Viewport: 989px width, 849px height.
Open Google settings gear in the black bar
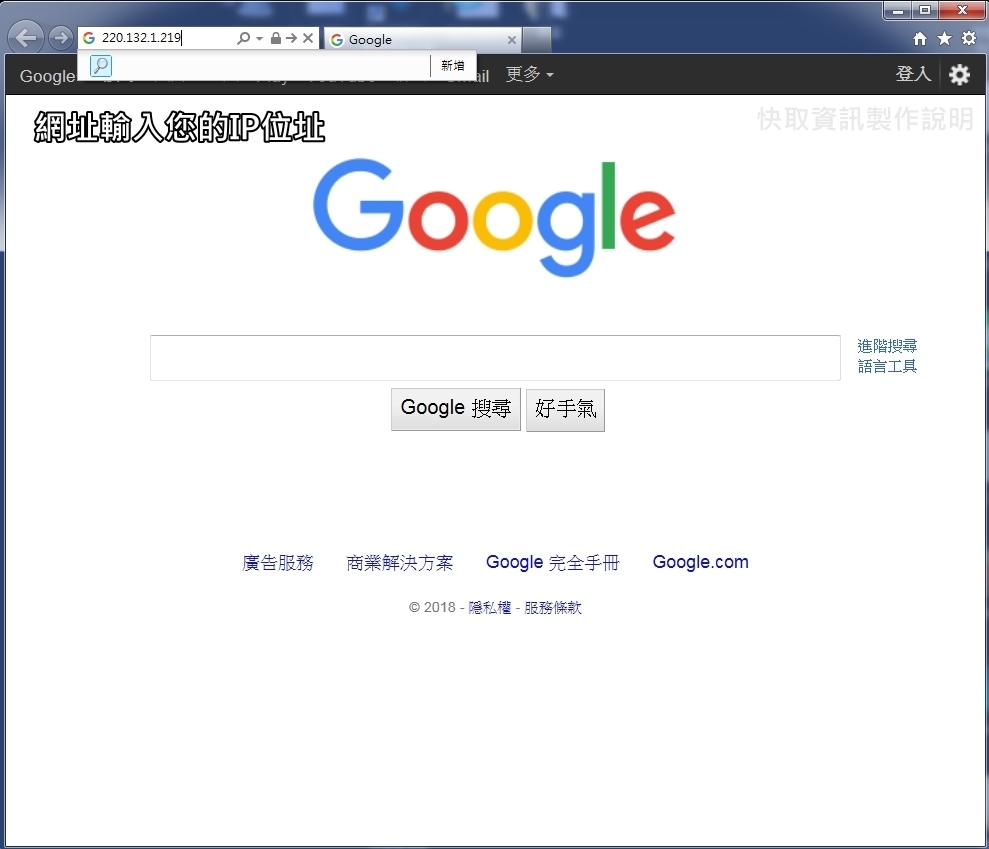(x=959, y=74)
